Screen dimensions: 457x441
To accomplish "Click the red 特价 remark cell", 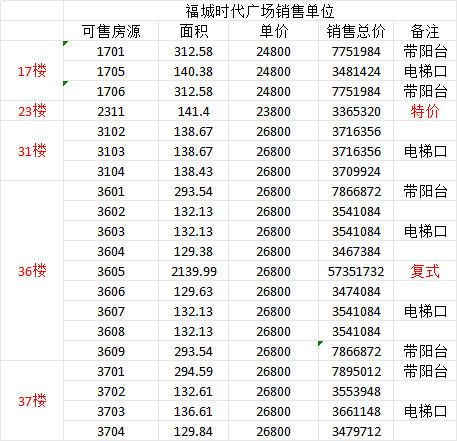I will (x=425, y=111).
